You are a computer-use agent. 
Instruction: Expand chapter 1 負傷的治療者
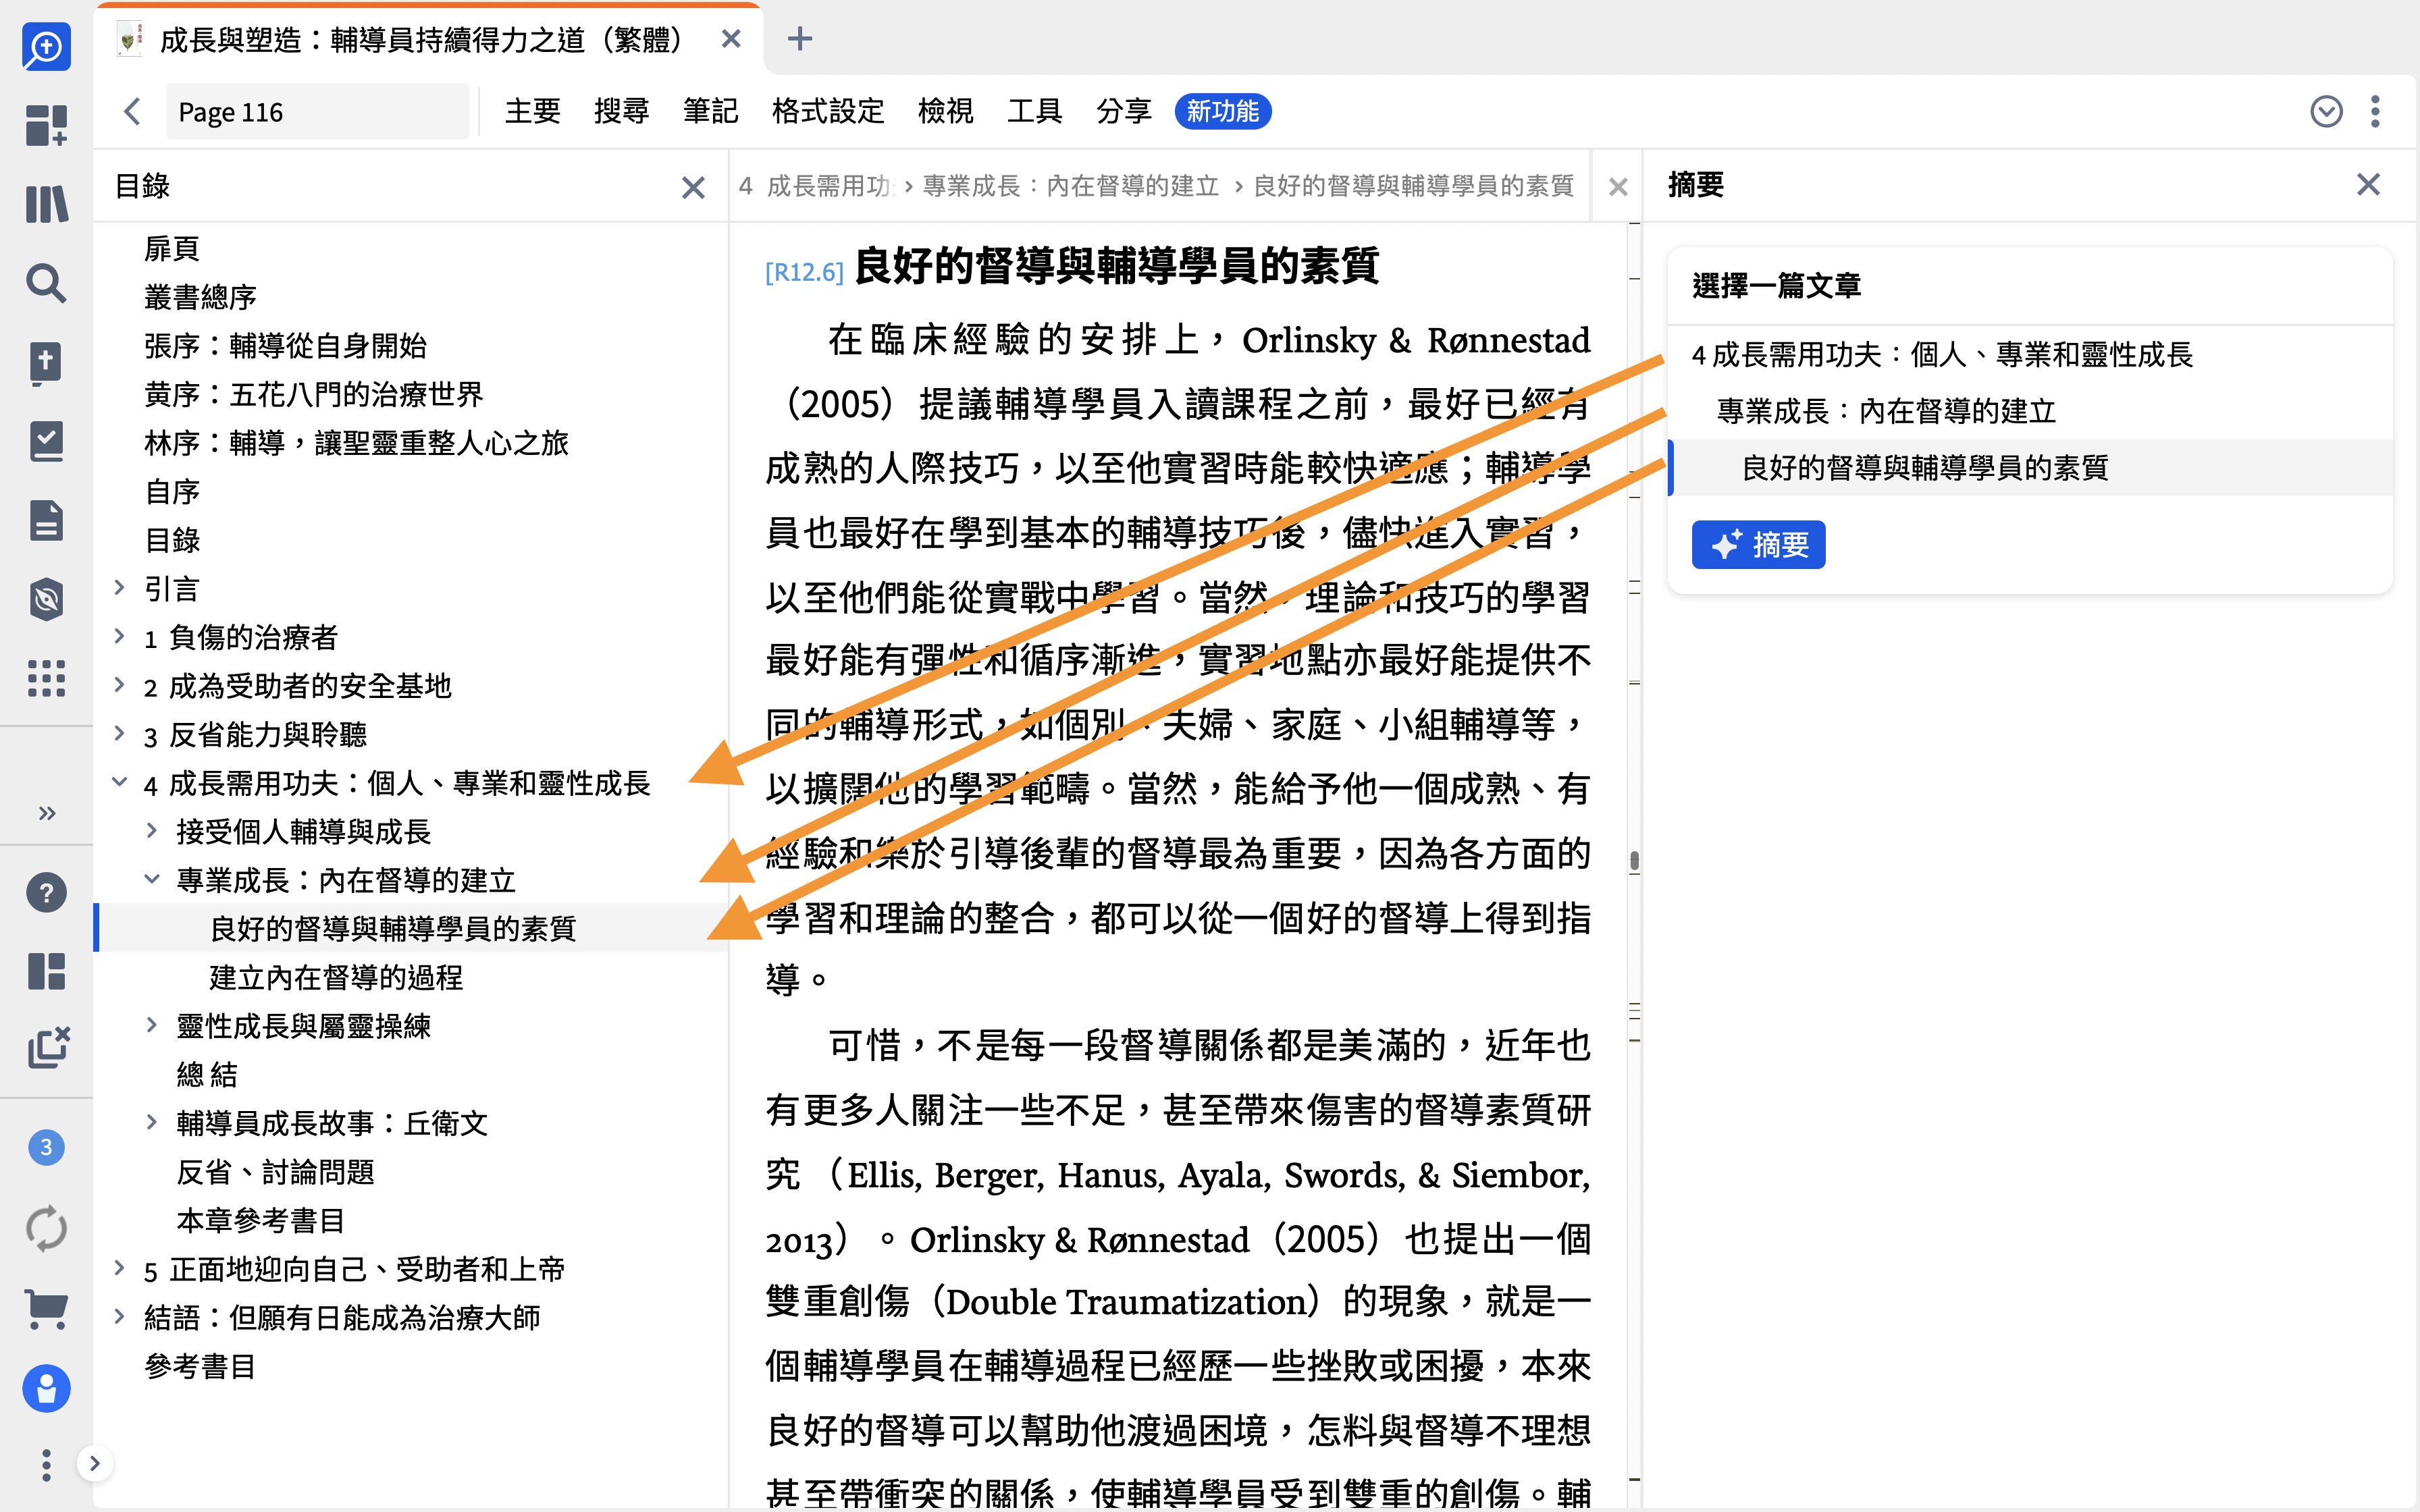(119, 636)
